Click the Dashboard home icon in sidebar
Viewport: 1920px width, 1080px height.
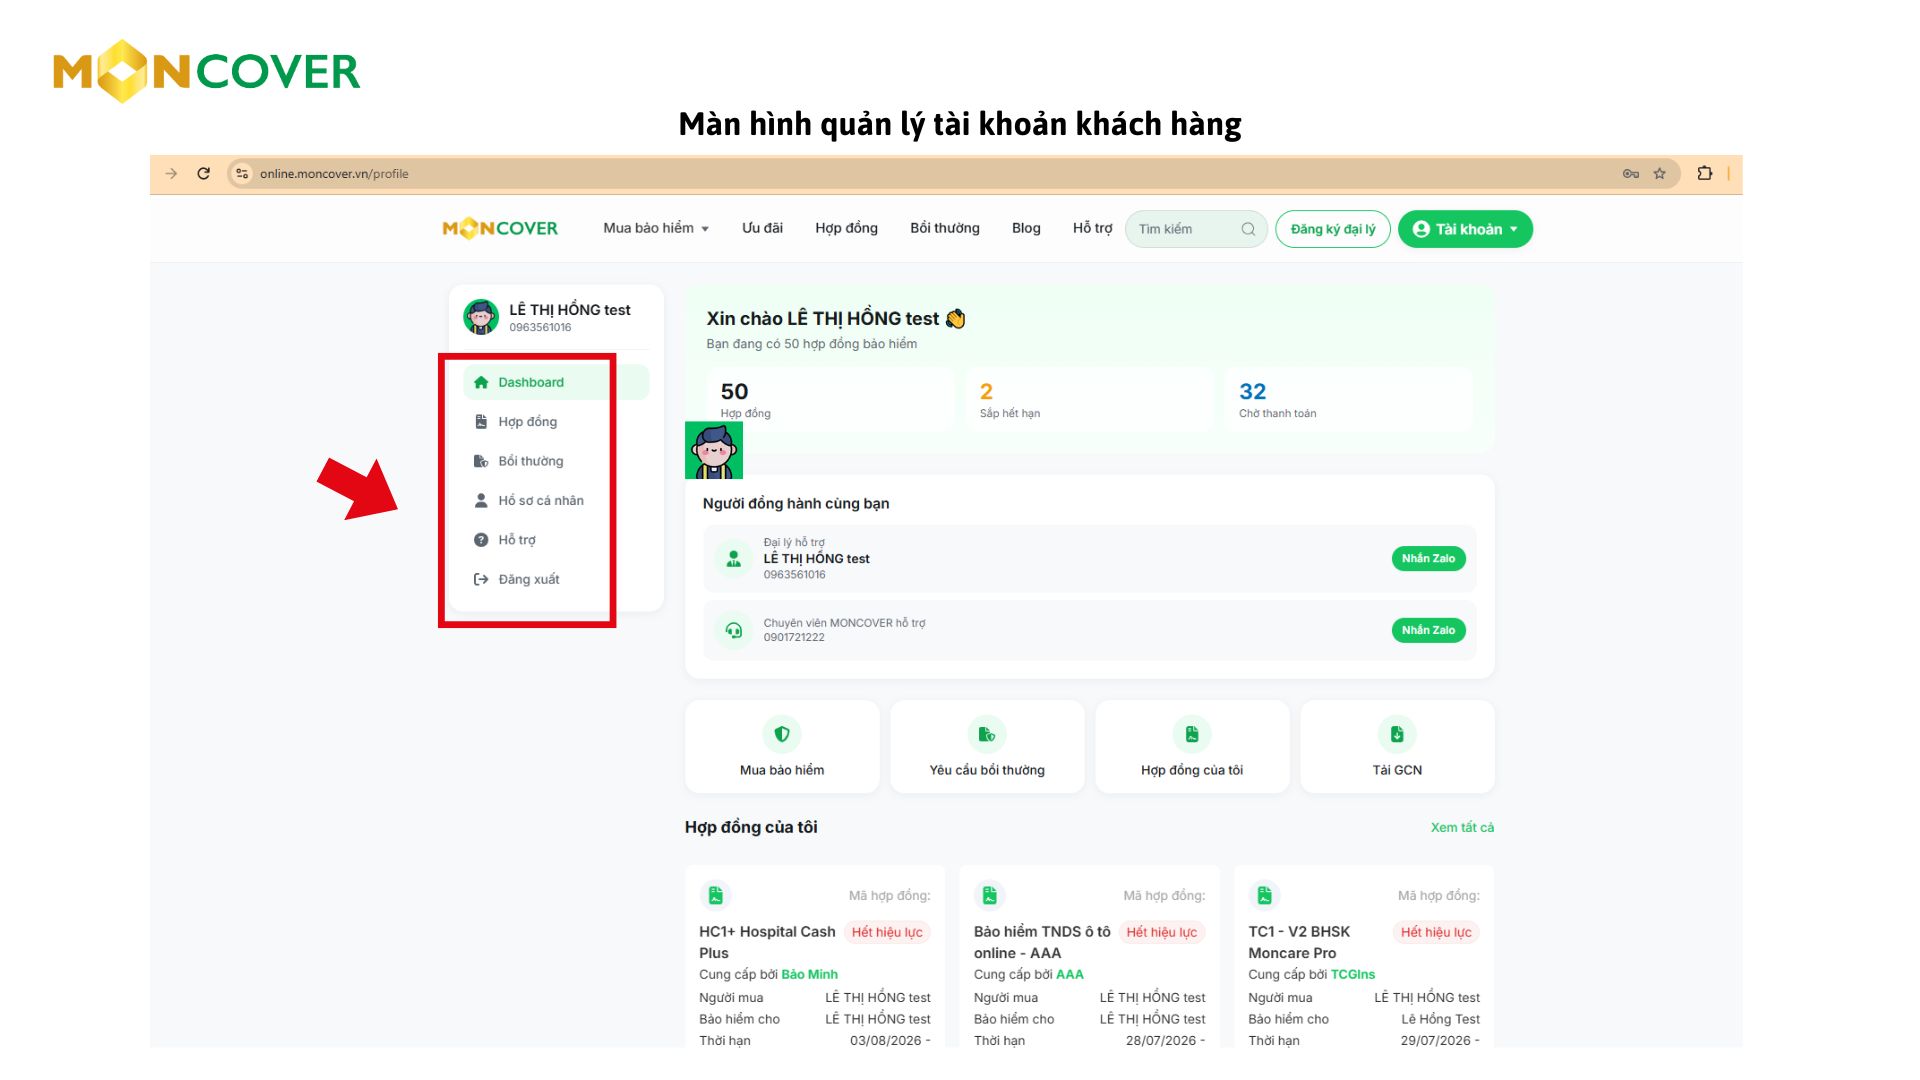point(481,382)
